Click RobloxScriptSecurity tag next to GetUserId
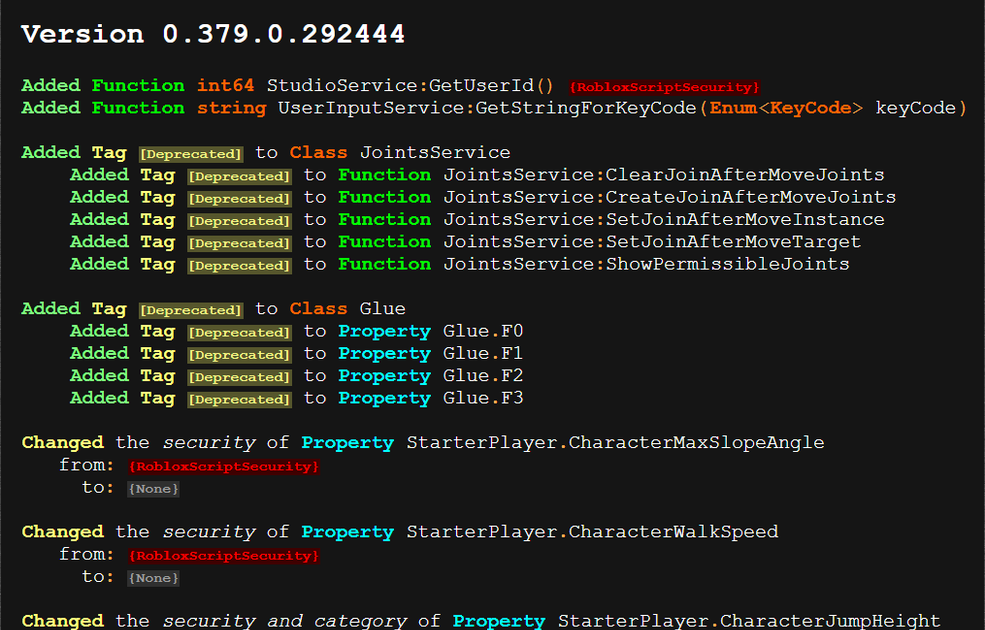The image size is (985, 630). (665, 87)
